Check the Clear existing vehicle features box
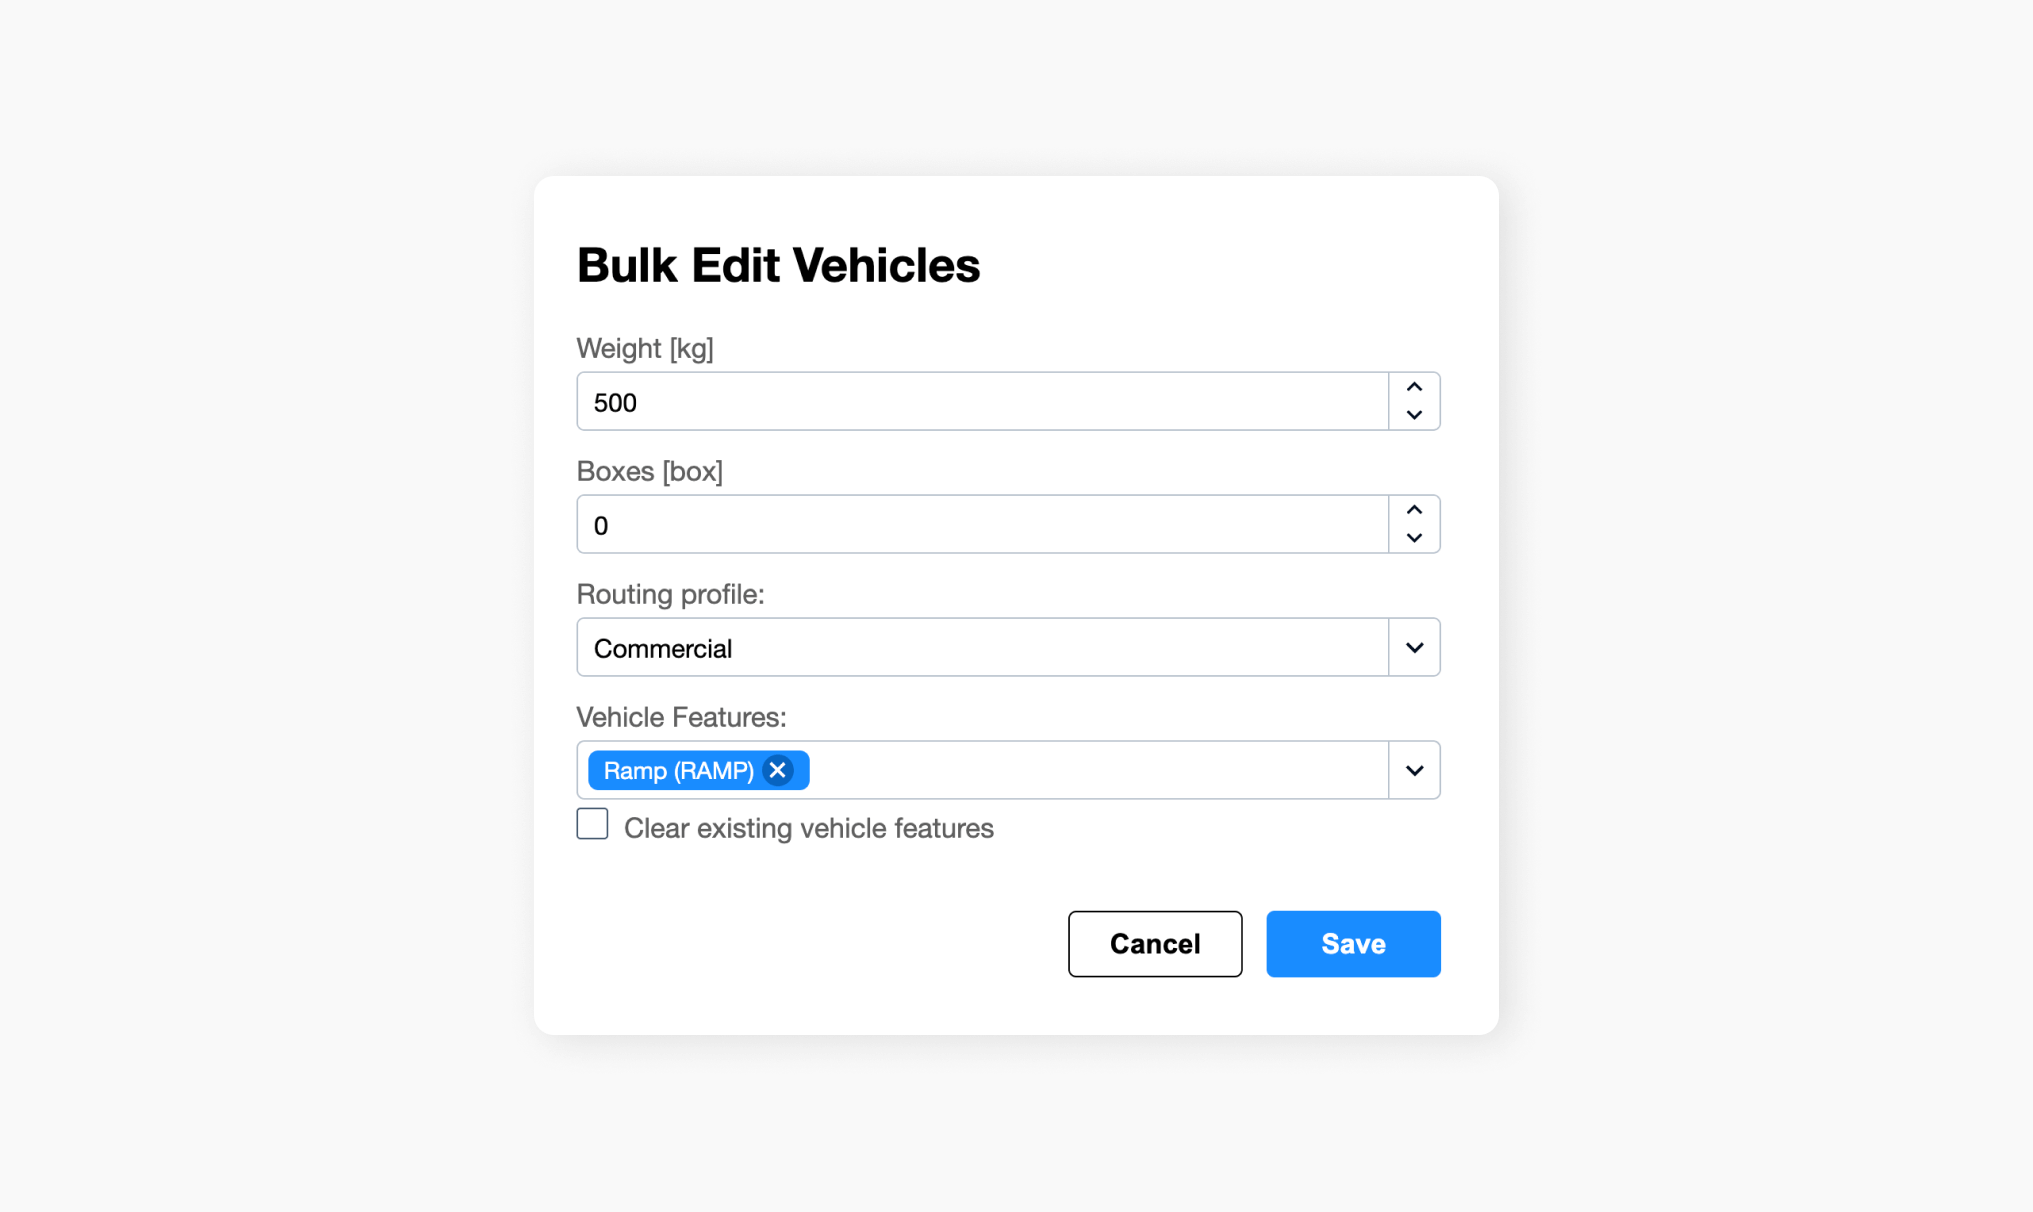This screenshot has width=2033, height=1212. [x=591, y=823]
